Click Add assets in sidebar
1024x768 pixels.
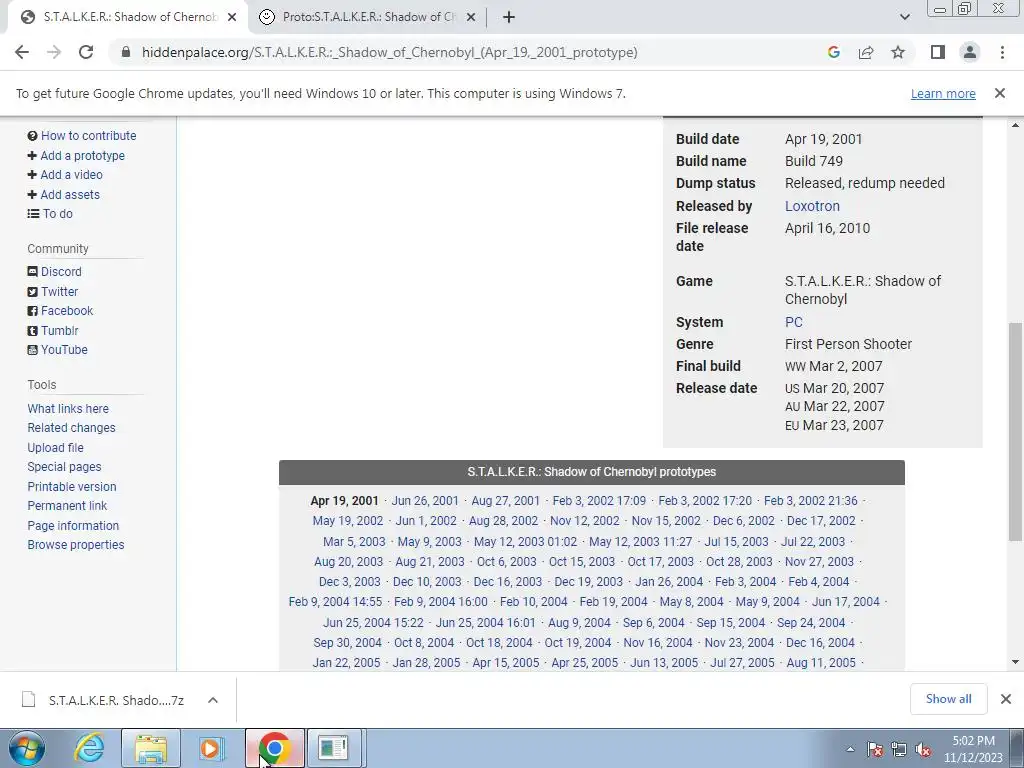click(70, 195)
